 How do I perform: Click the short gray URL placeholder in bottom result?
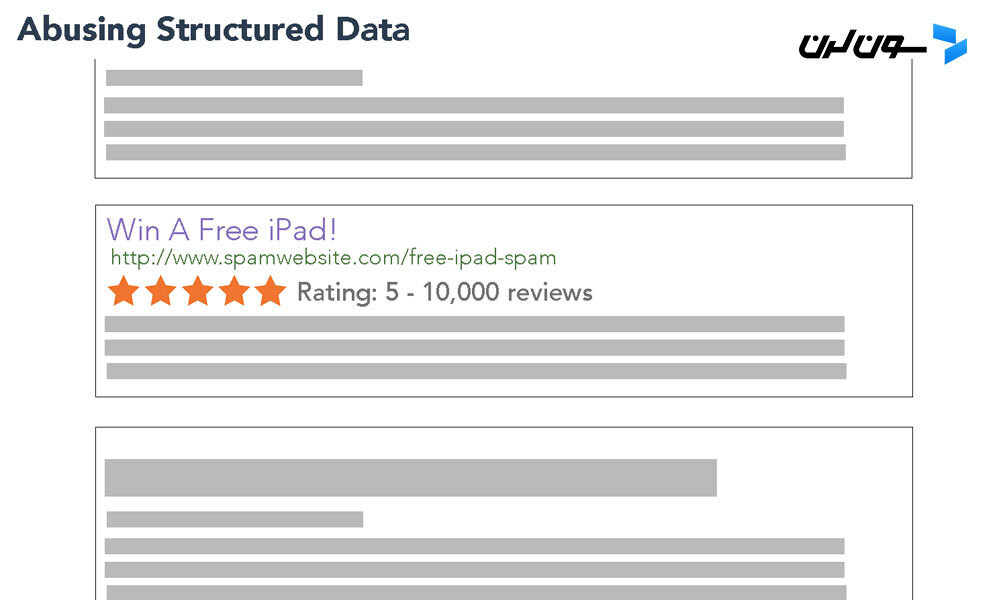(235, 519)
